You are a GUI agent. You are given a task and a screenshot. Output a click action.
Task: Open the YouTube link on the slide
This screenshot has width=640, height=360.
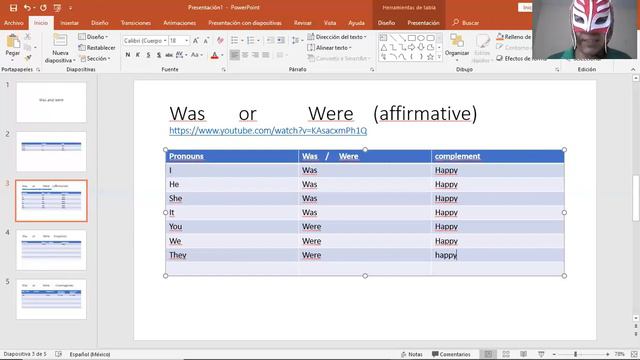click(268, 131)
